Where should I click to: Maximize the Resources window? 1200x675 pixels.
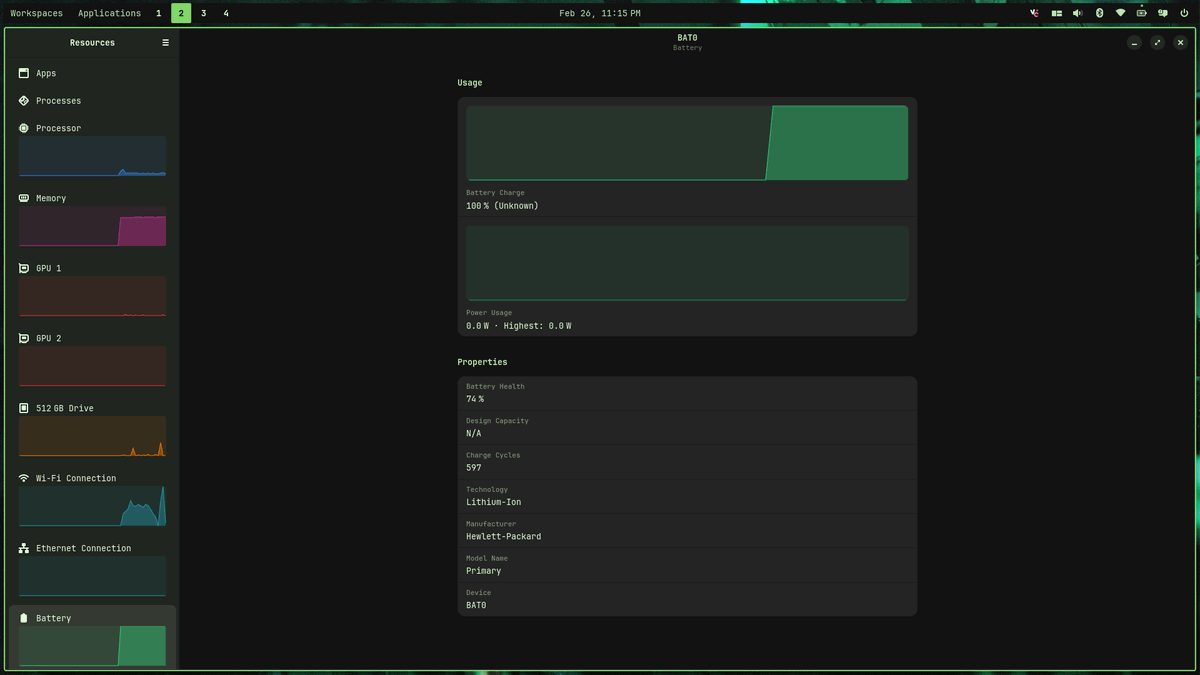1157,43
